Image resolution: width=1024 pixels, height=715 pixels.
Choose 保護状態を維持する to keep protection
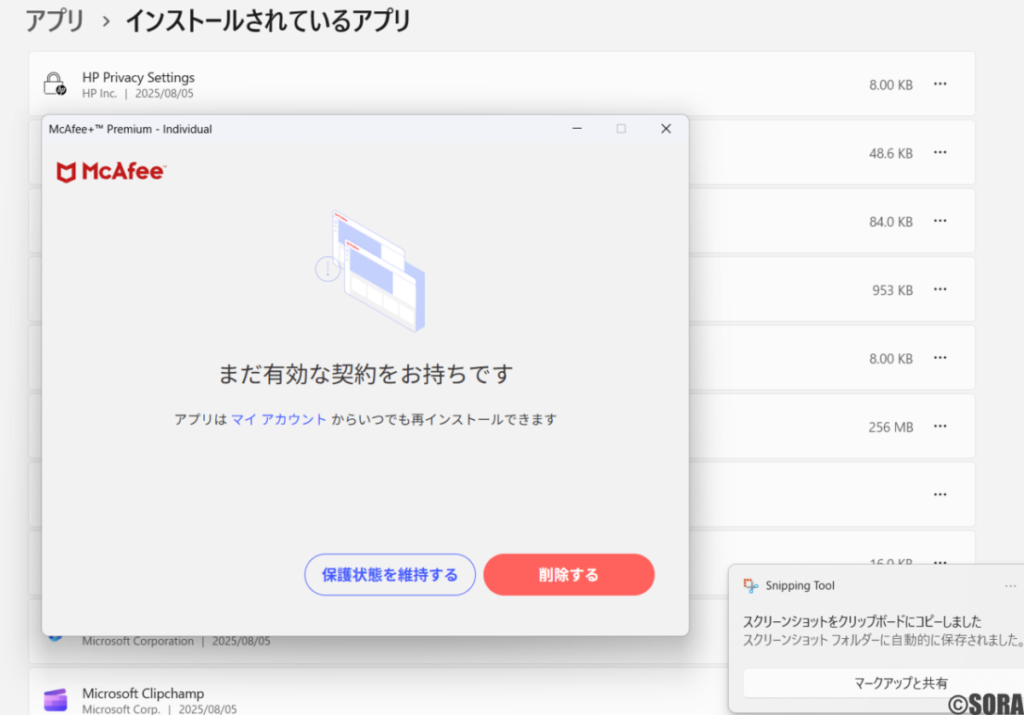tap(390, 575)
